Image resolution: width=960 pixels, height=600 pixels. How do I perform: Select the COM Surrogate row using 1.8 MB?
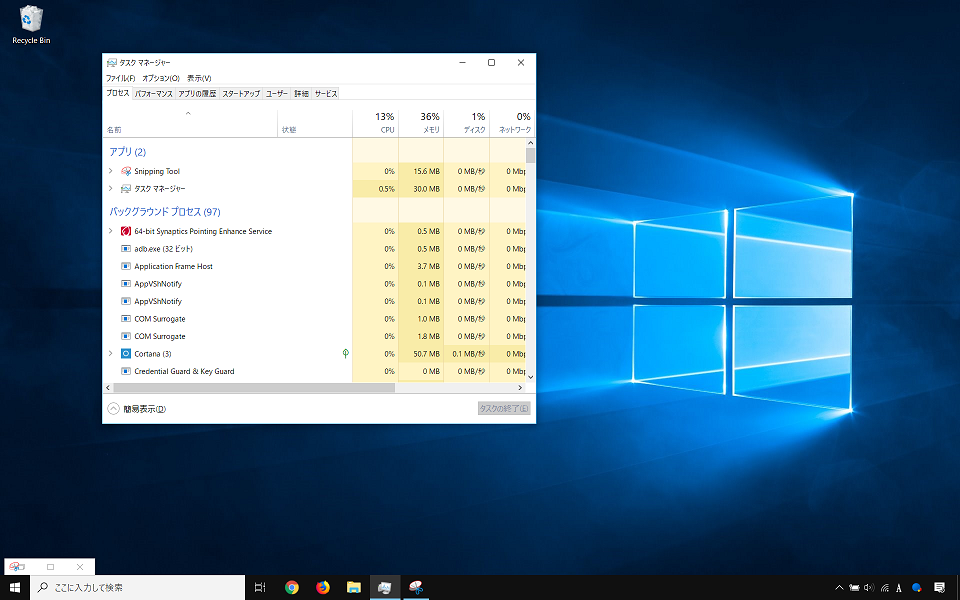314,336
